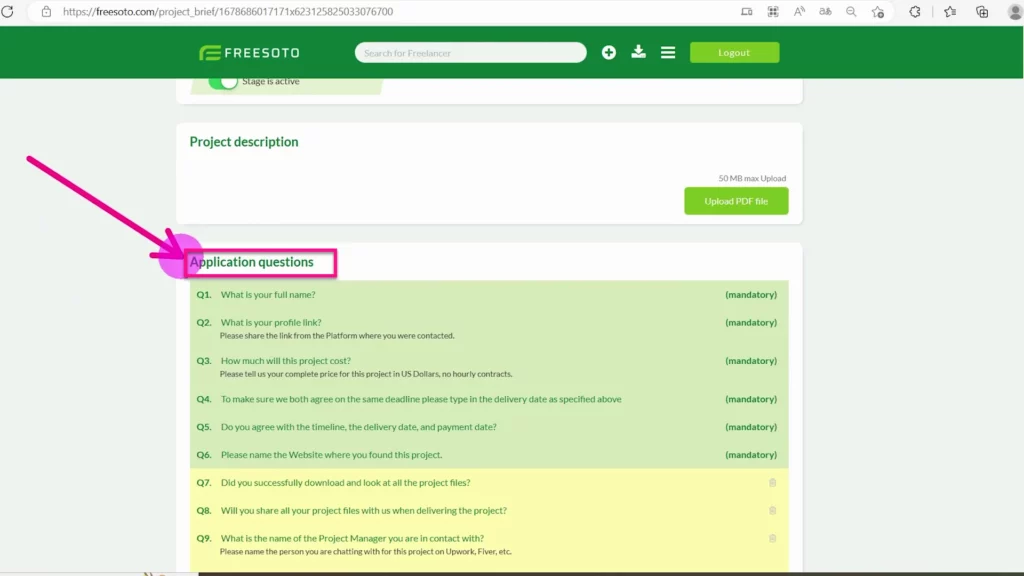Open the hamburger menu icon

(x=667, y=52)
